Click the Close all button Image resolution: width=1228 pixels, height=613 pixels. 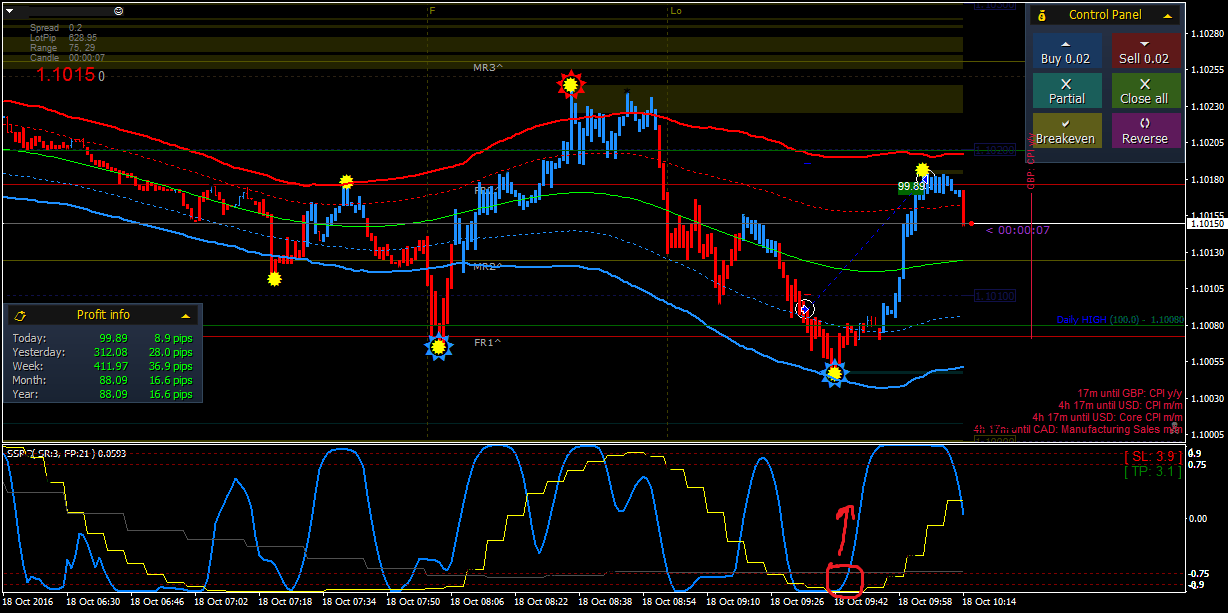click(1144, 91)
